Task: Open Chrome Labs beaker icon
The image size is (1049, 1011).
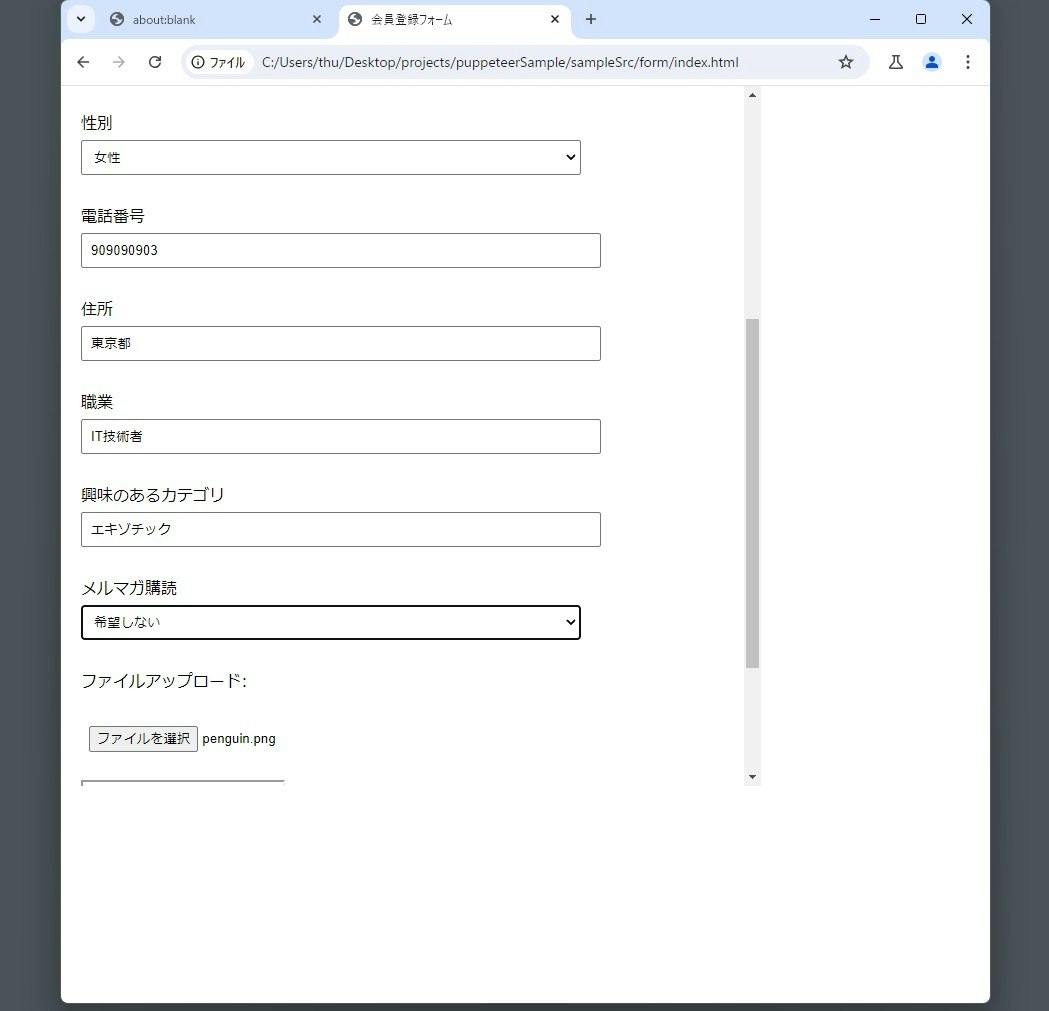Action: click(895, 62)
